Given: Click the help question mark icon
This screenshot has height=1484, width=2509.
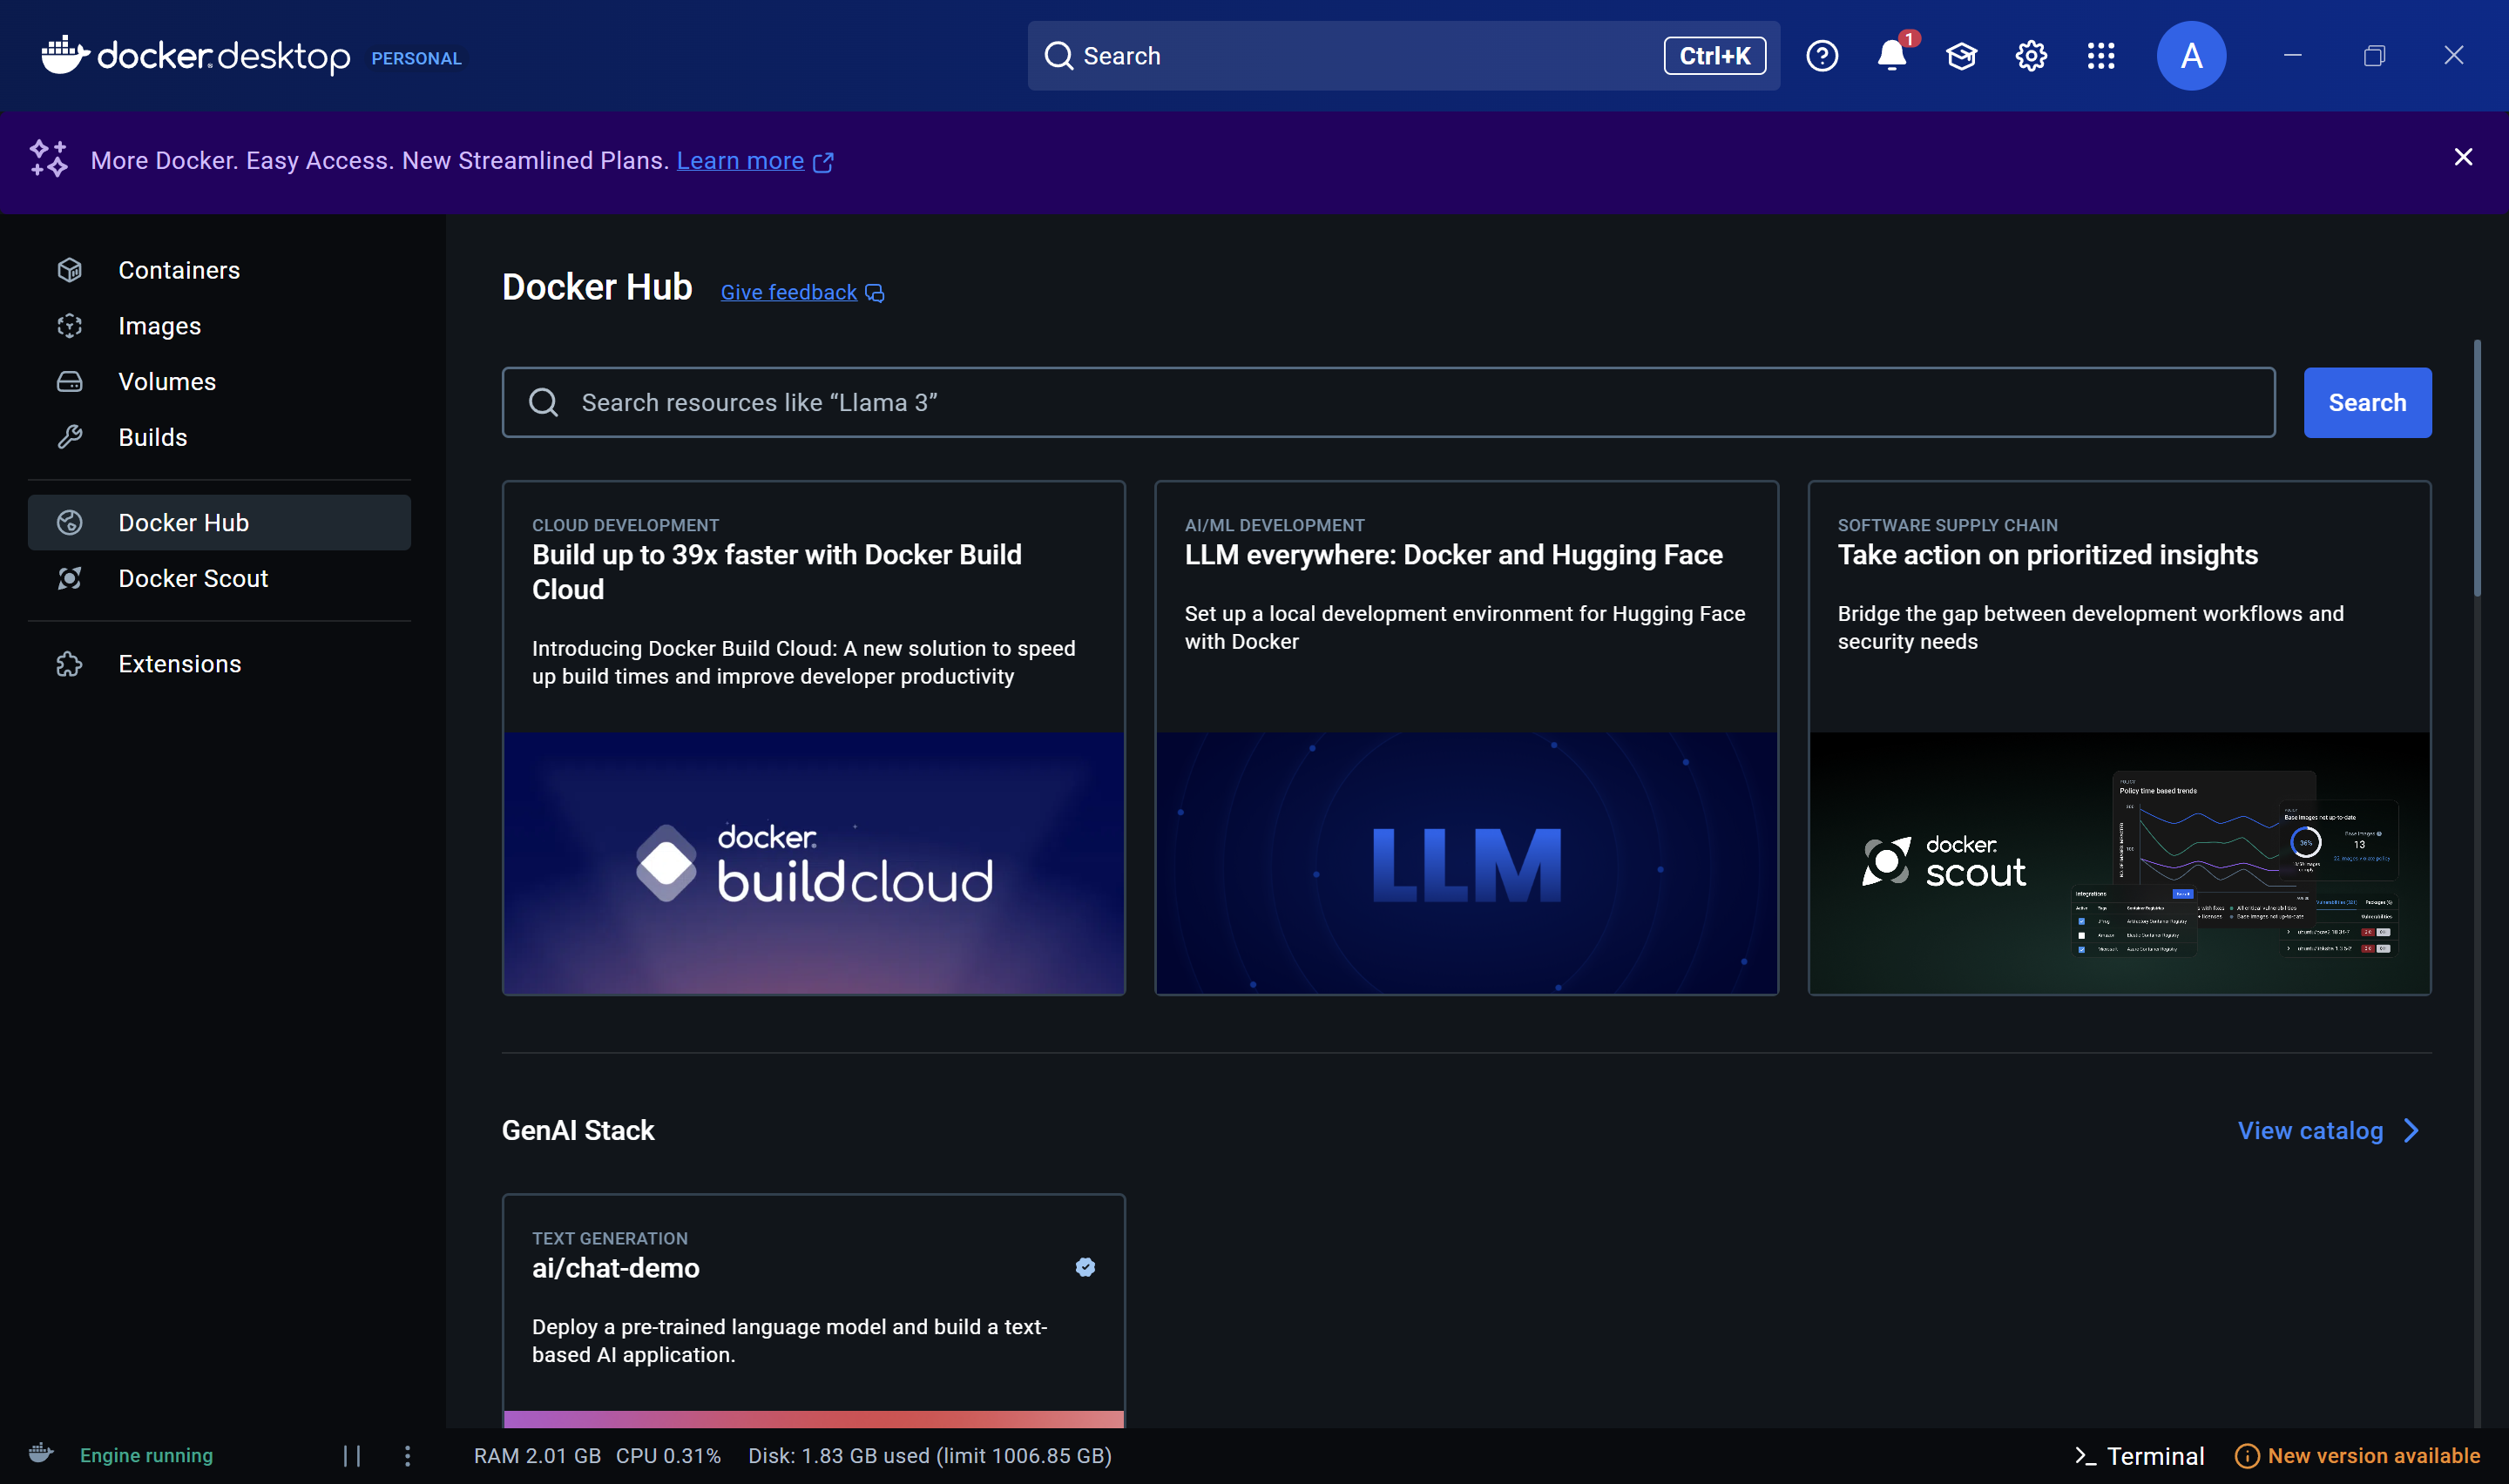Looking at the screenshot, I should [1822, 56].
